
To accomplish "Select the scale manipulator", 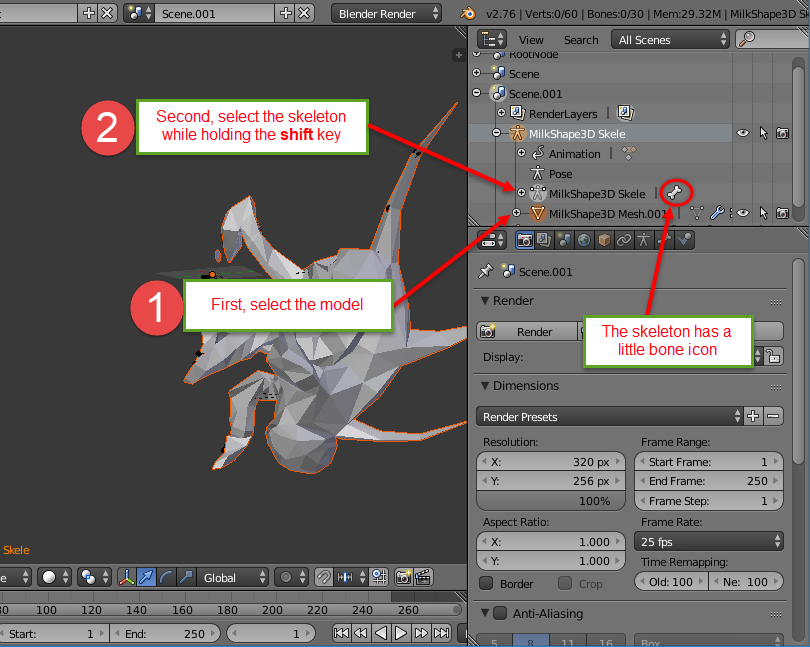I will coord(185,577).
